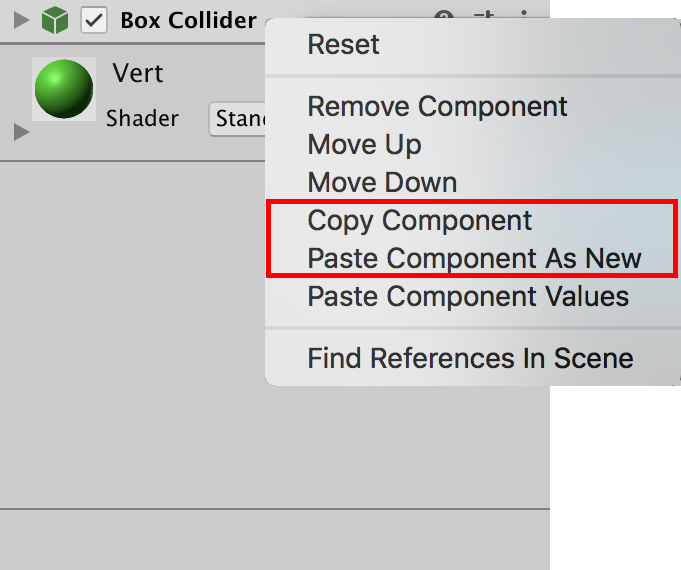Click Move Up in the context menu
Screen dimensions: 681x570
(x=364, y=144)
